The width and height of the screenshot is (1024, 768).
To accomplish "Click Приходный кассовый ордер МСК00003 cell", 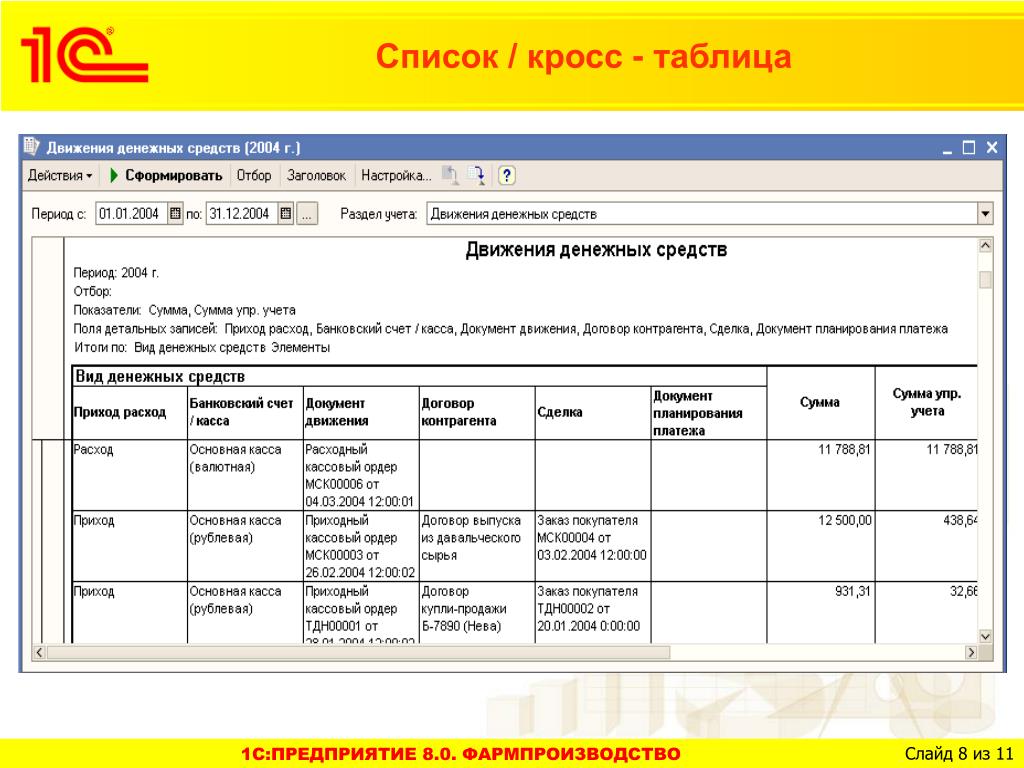I will coord(361,546).
